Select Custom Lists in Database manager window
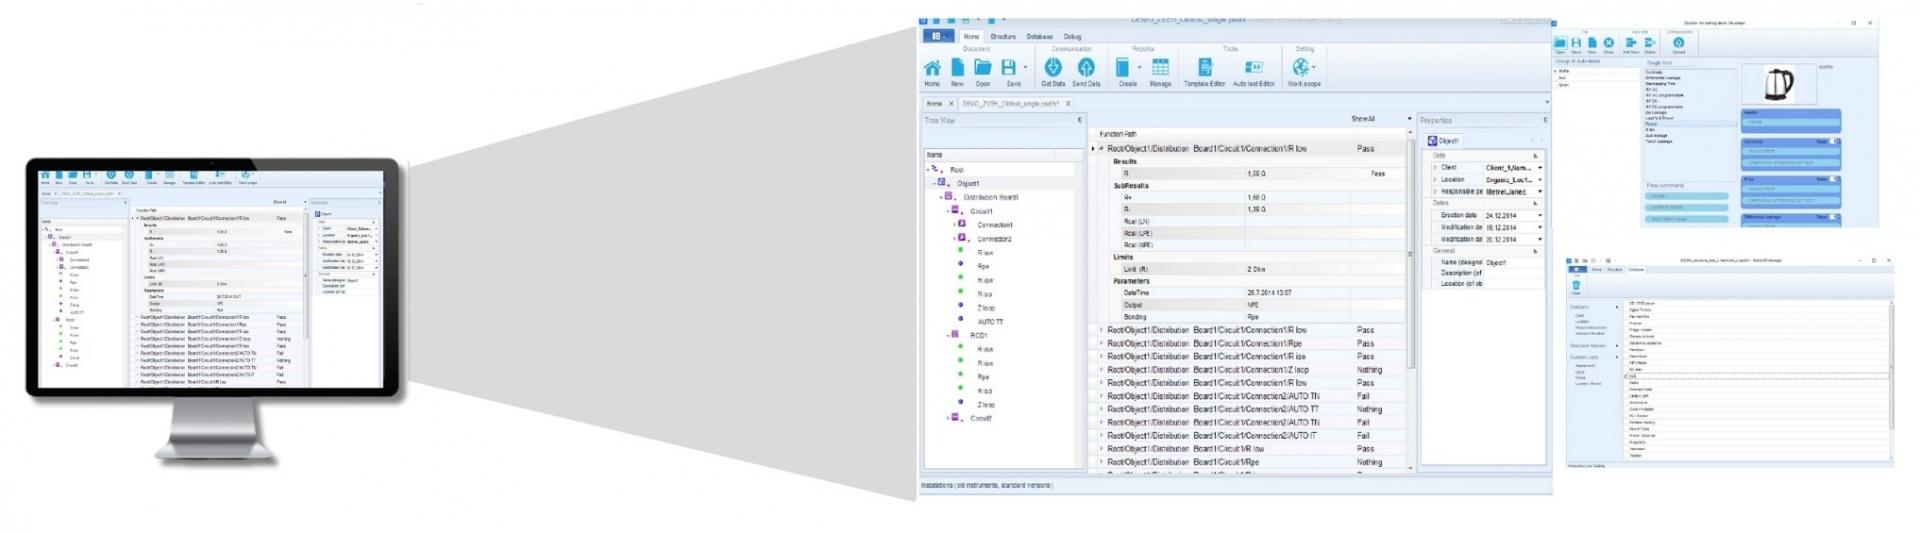This screenshot has height=533, width=1920. click(x=1584, y=357)
